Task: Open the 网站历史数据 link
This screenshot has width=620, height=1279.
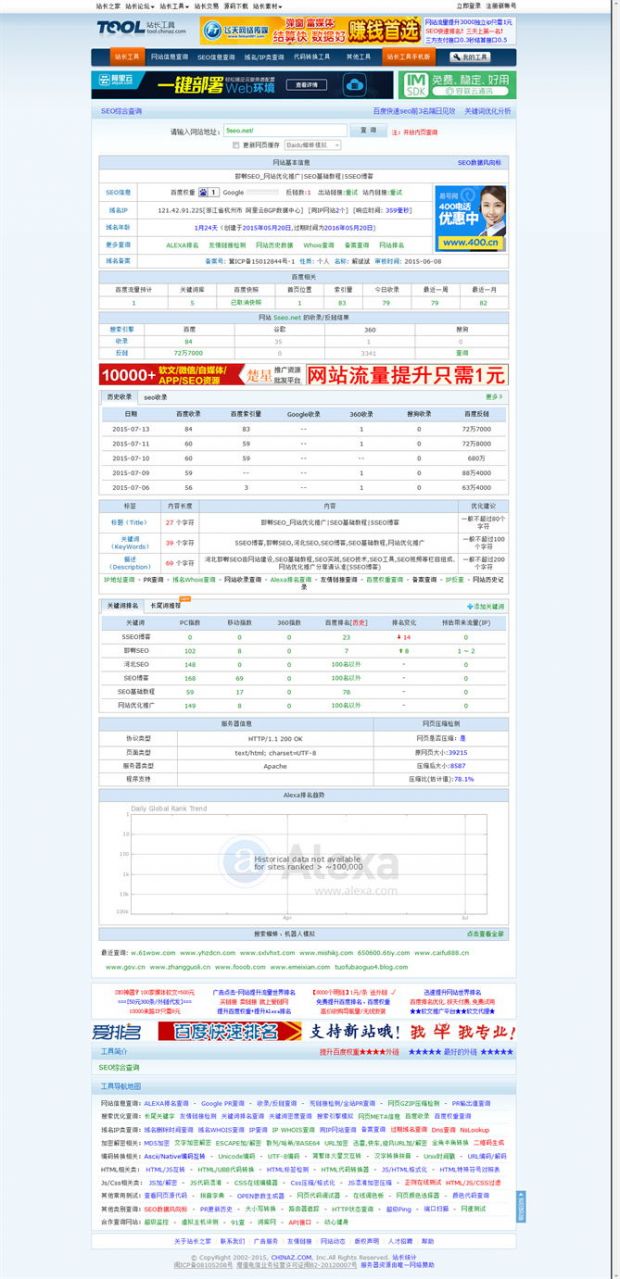Action: [x=274, y=245]
